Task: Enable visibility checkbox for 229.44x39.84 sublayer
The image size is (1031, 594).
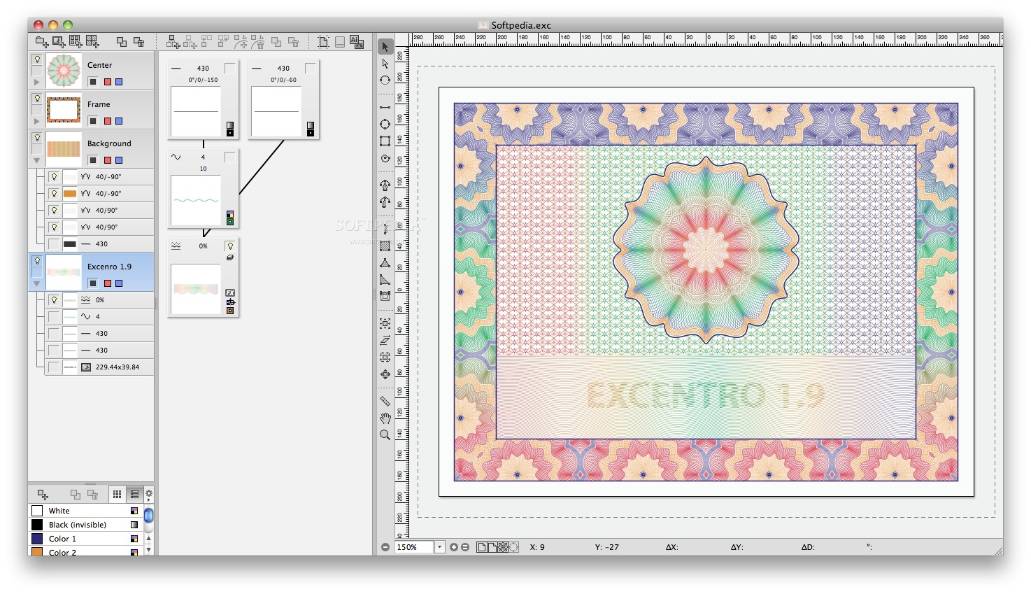Action: (x=53, y=368)
